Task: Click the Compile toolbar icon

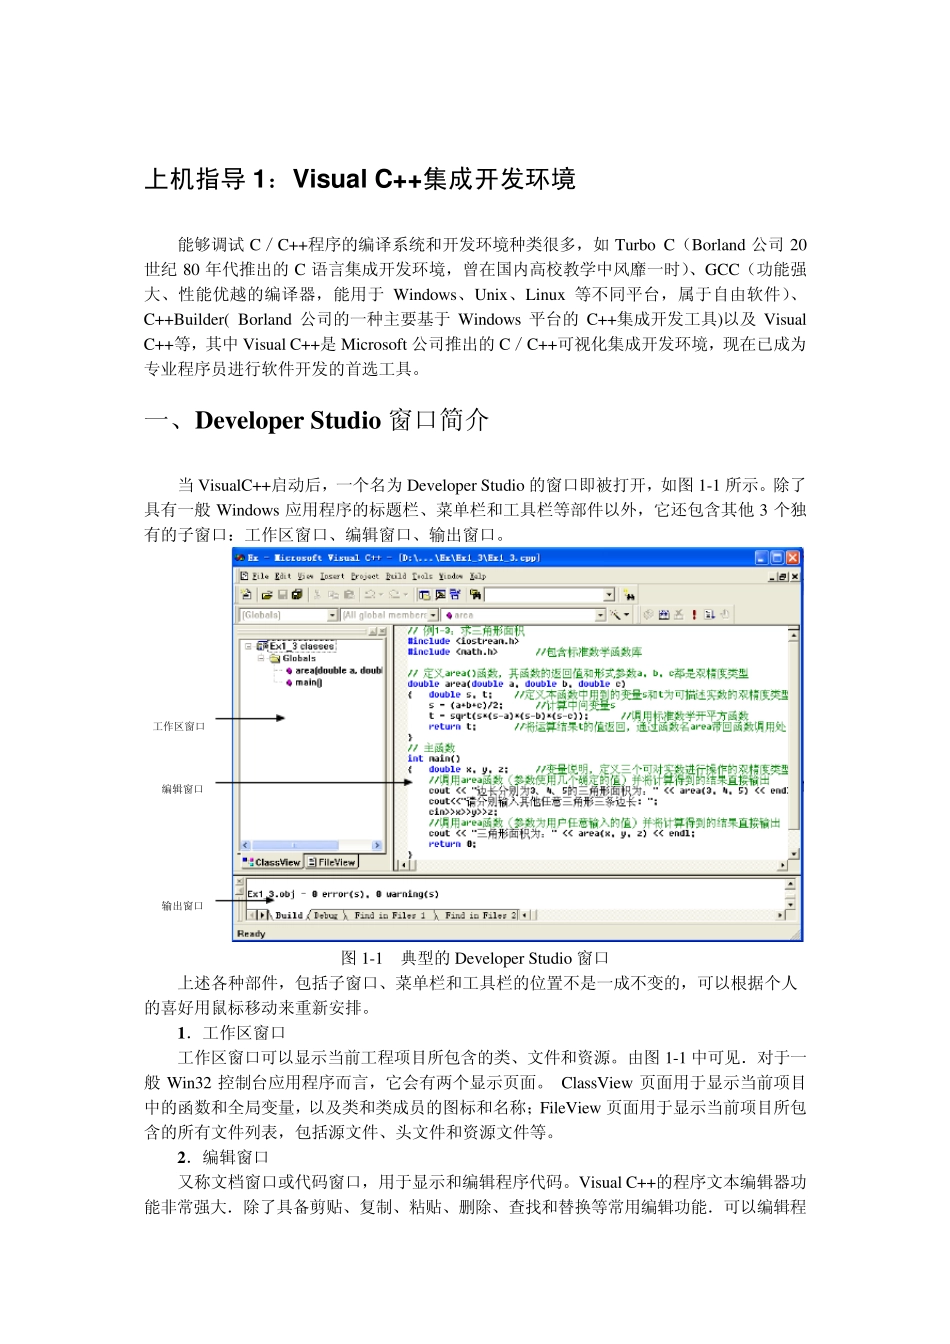Action: click(x=648, y=614)
